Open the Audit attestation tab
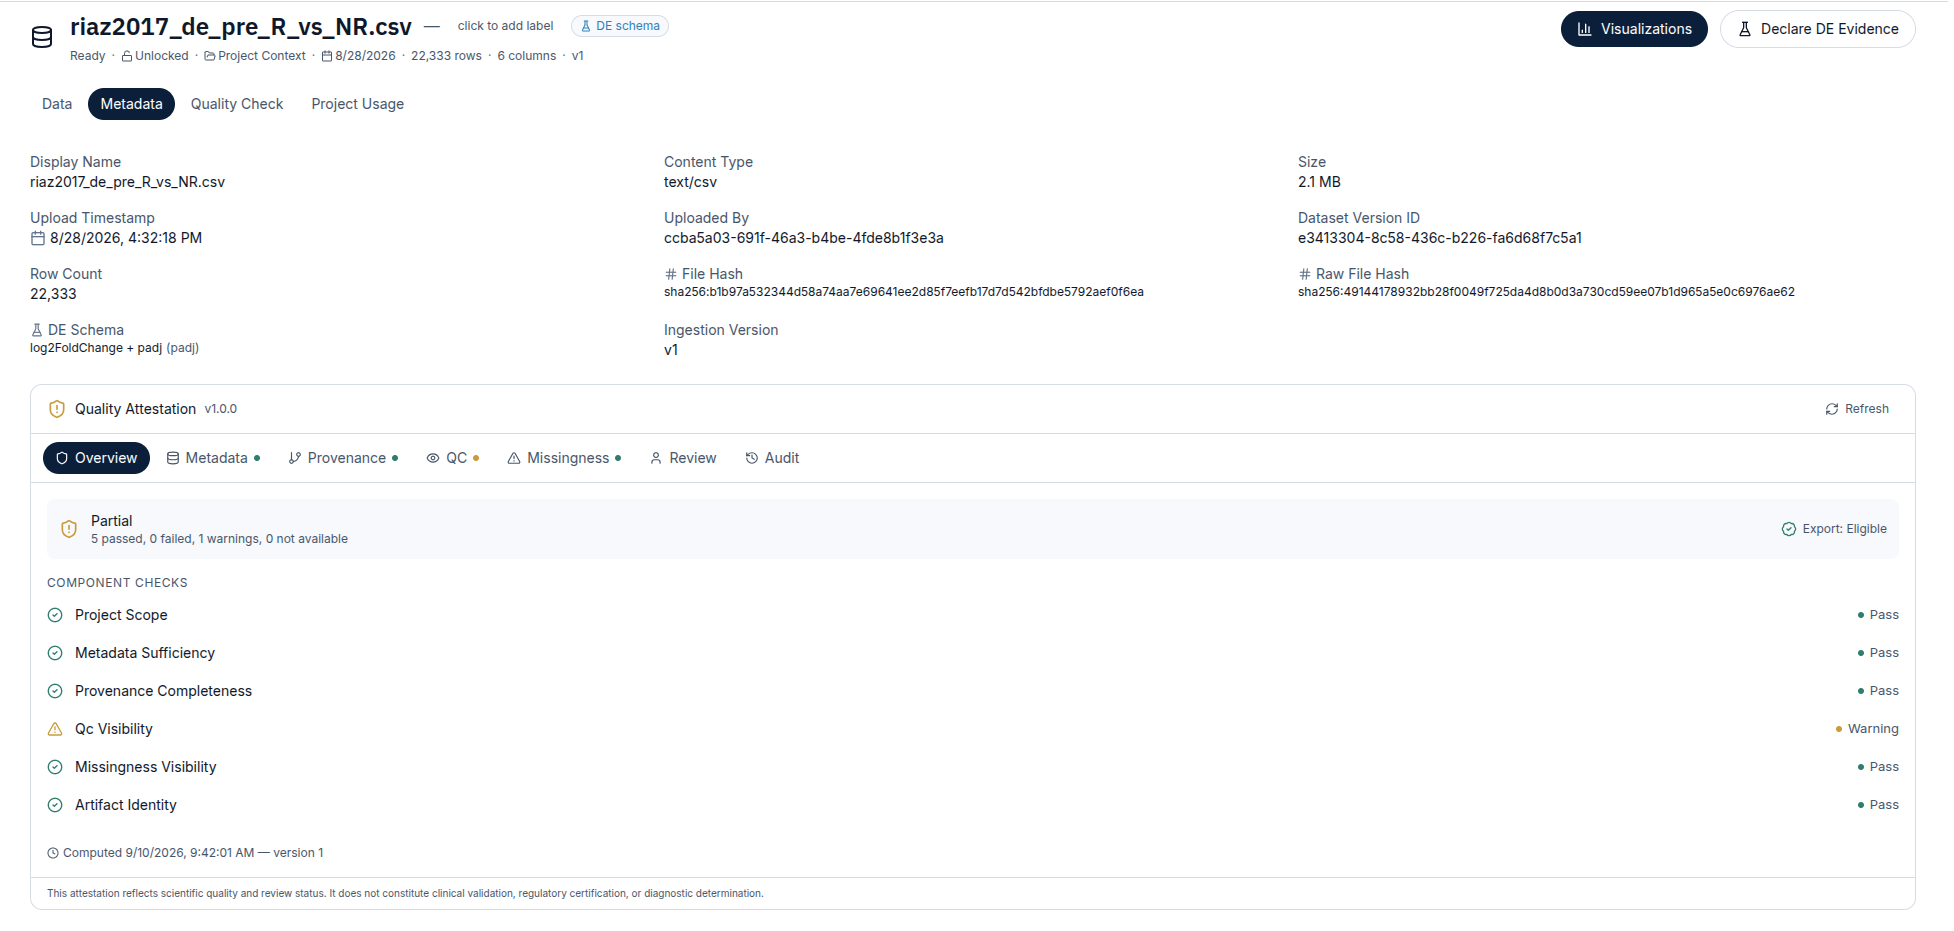 772,458
